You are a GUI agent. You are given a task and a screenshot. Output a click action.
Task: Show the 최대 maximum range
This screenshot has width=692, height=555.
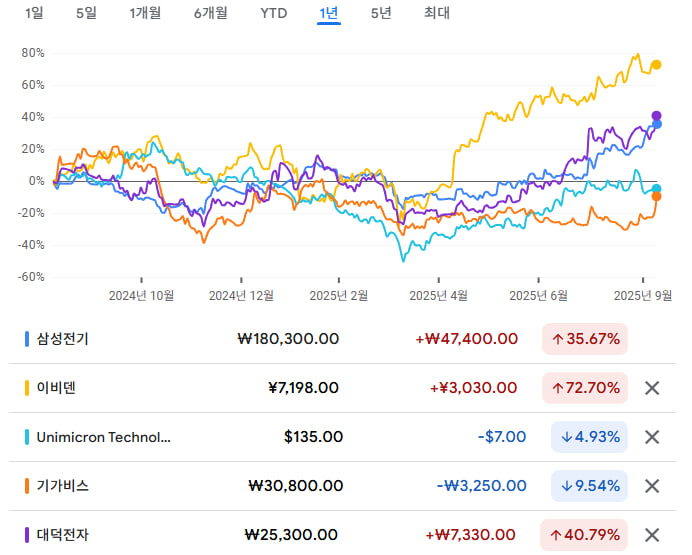(x=436, y=13)
